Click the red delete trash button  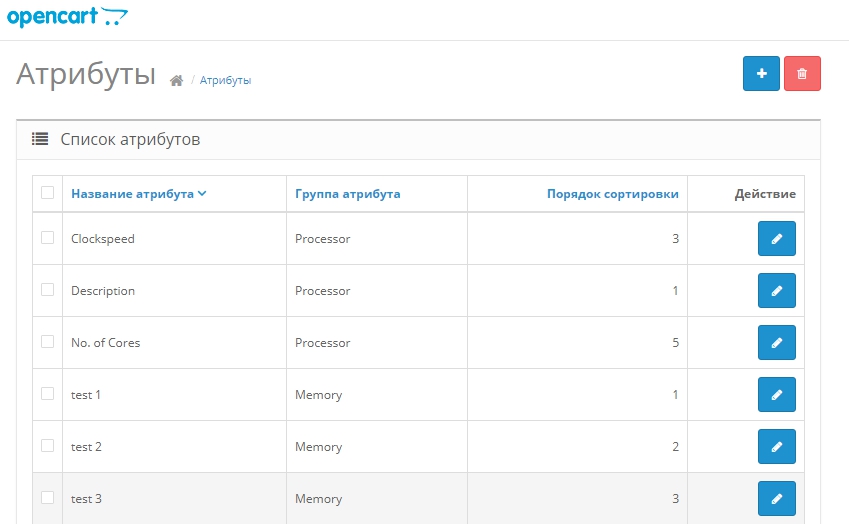point(802,74)
